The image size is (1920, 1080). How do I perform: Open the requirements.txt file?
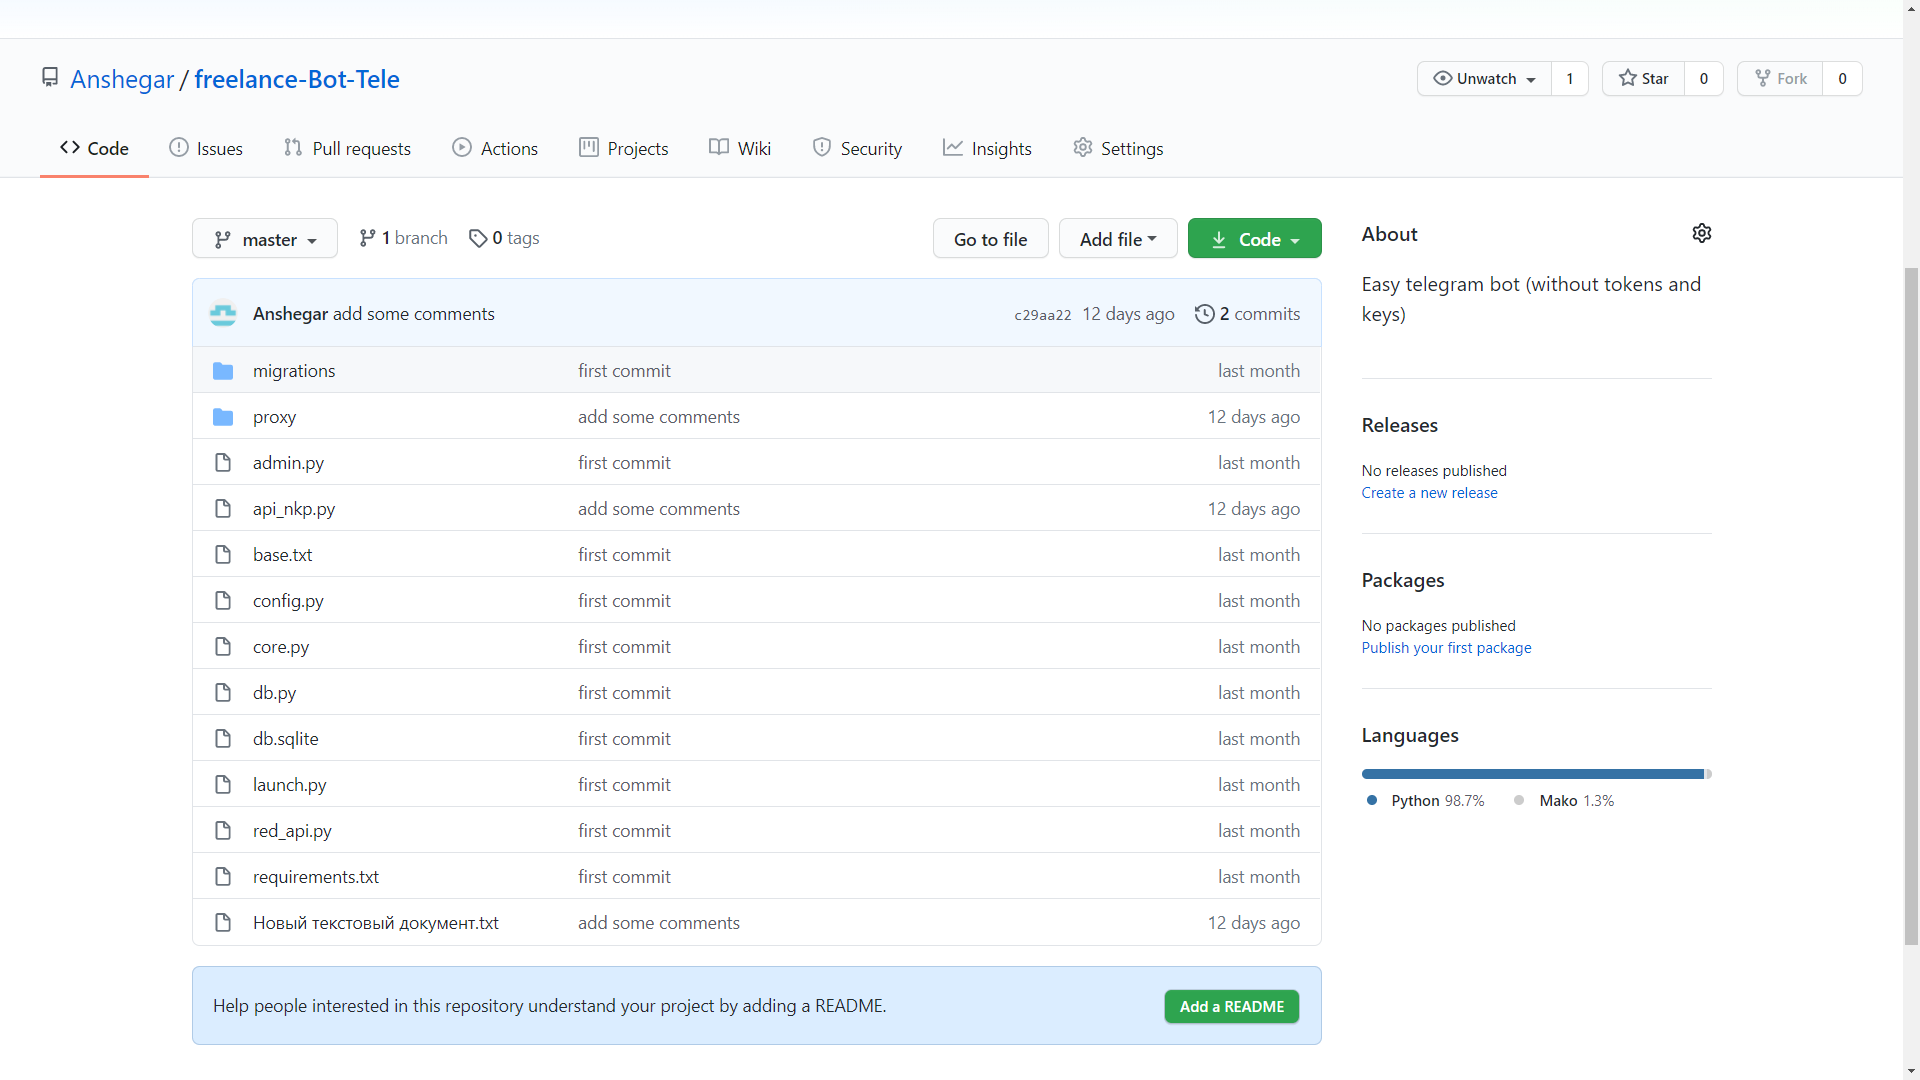click(316, 877)
